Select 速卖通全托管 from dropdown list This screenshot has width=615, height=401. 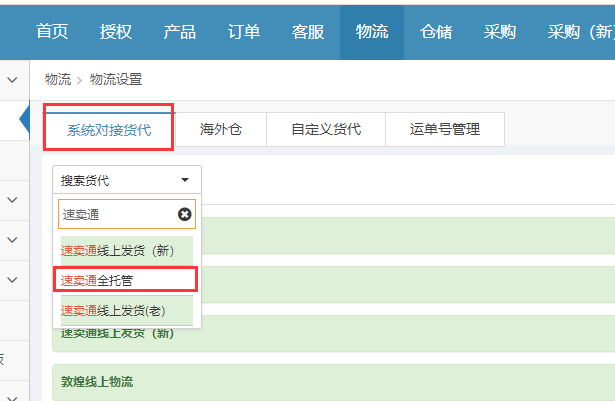click(125, 280)
